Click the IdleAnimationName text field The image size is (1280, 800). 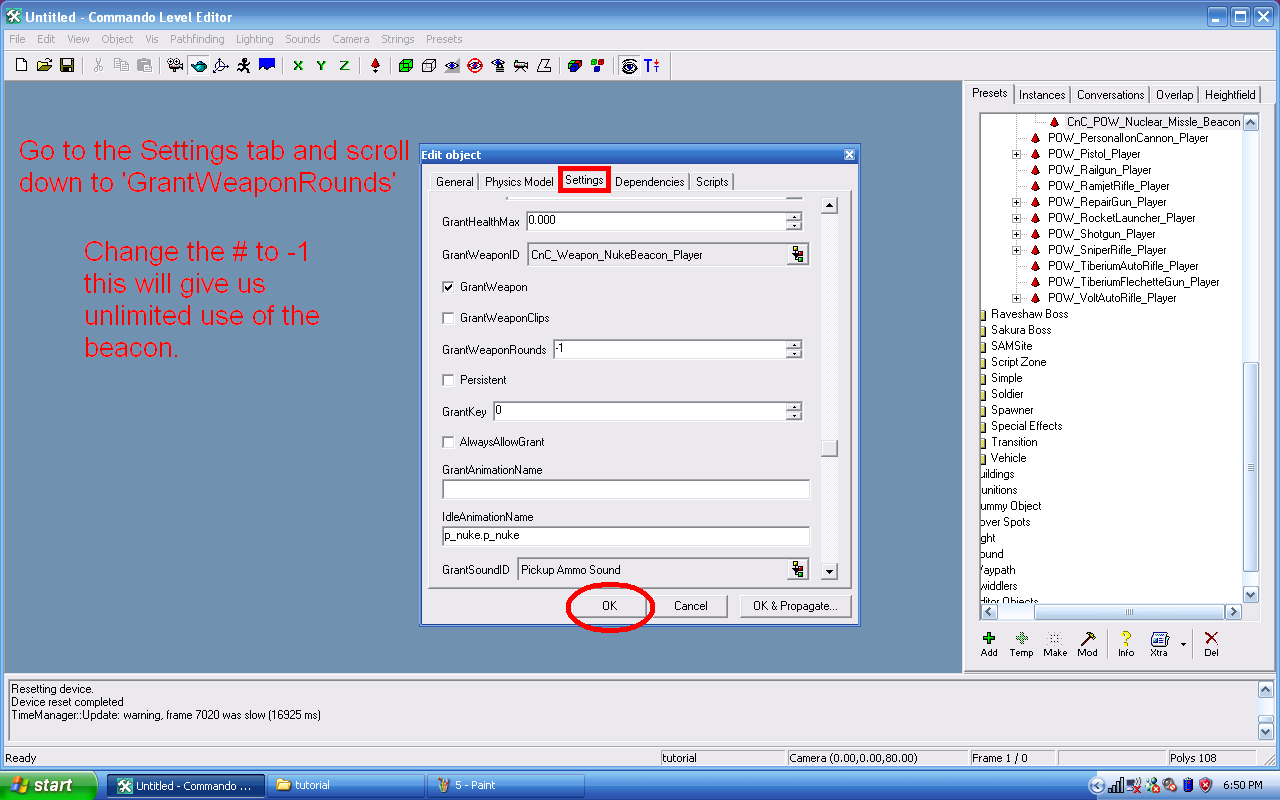625,536
